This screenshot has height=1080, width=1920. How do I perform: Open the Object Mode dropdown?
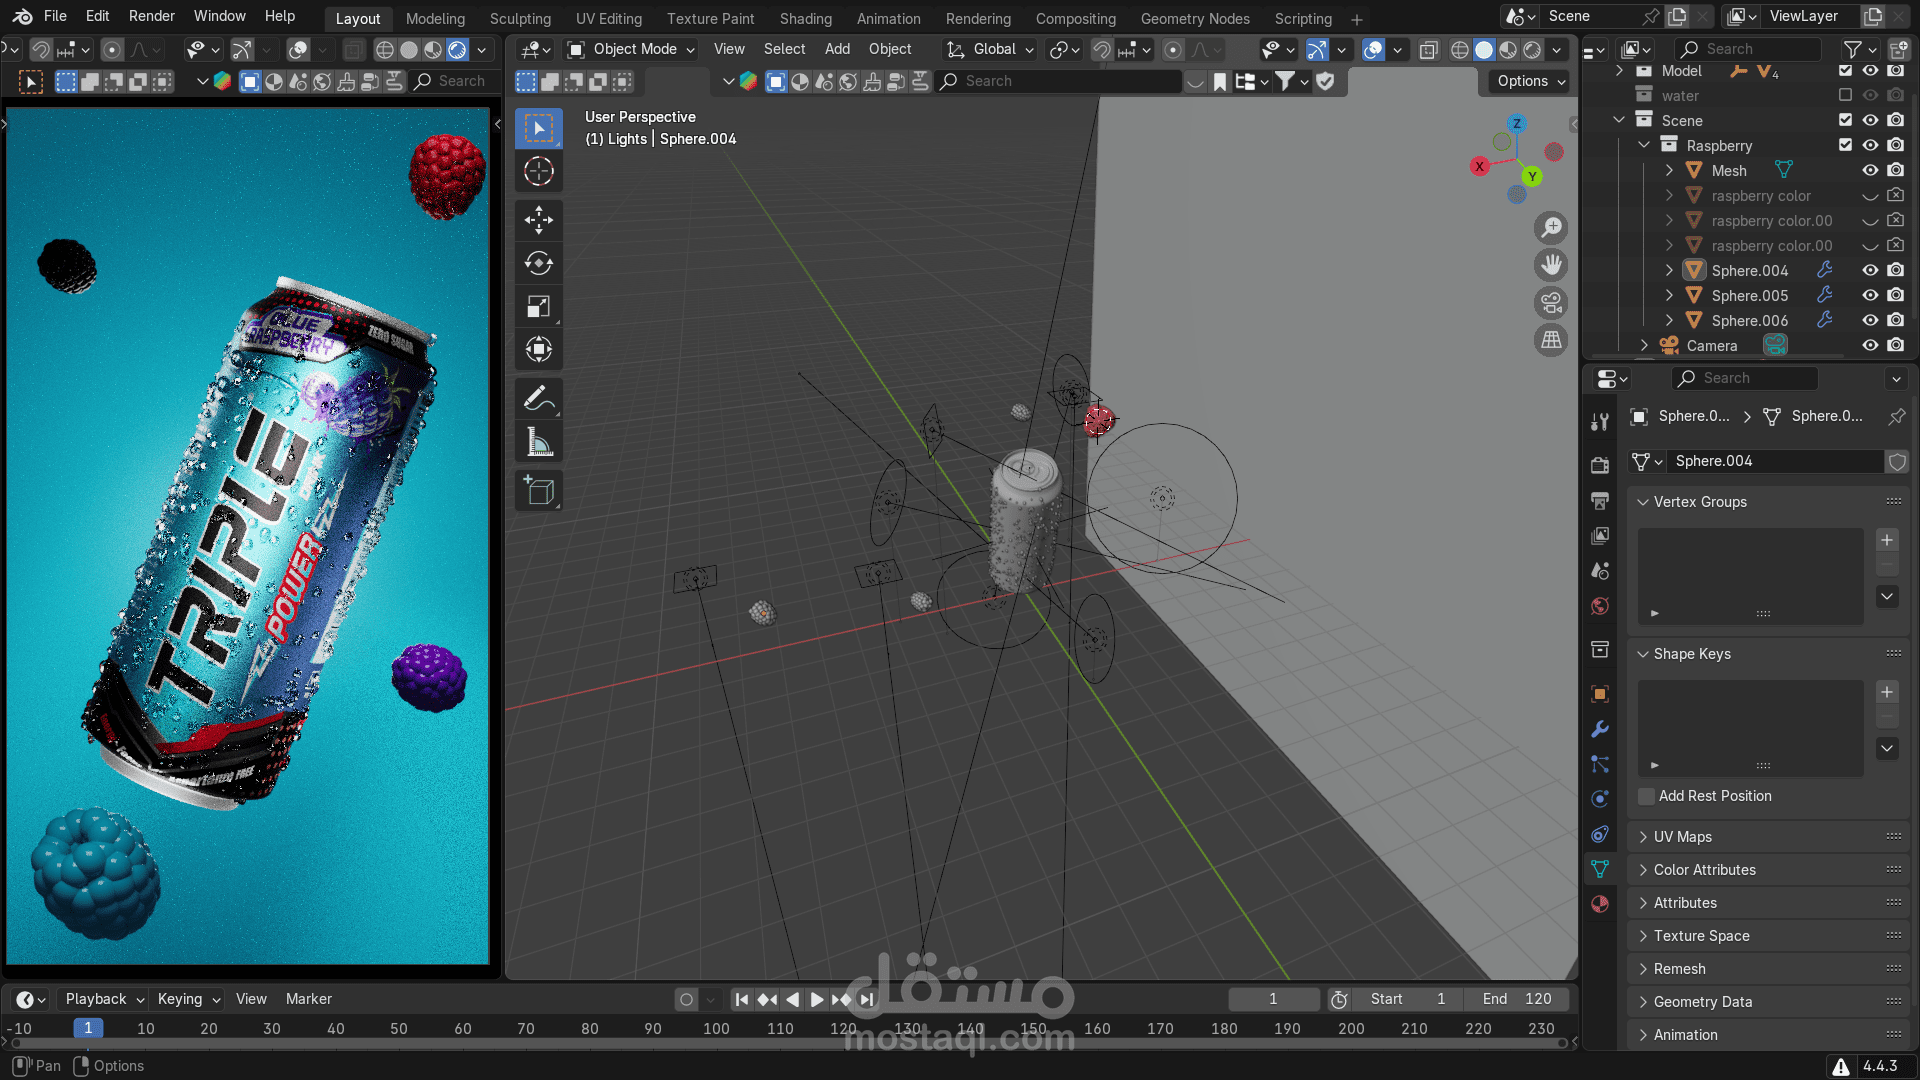[631, 49]
